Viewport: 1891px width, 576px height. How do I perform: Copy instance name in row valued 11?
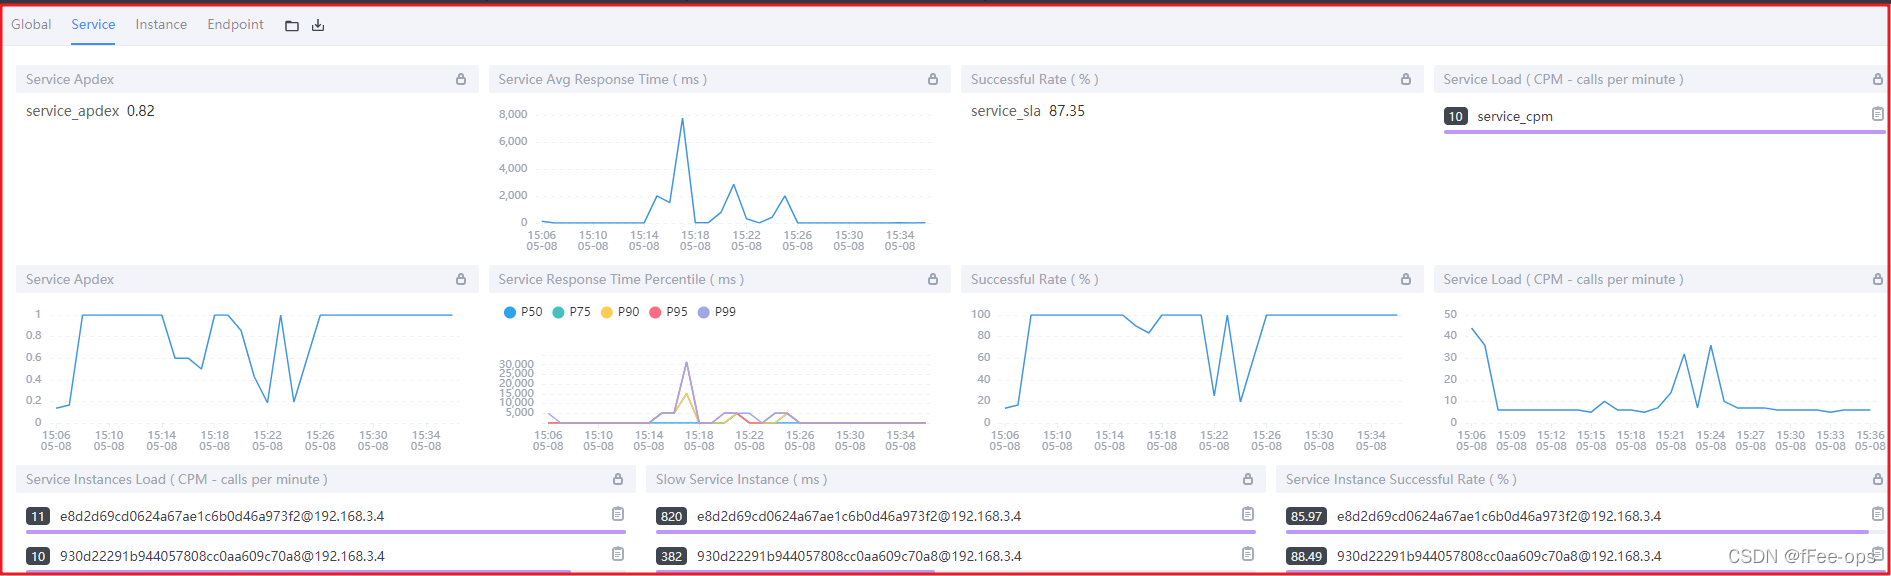click(x=618, y=514)
